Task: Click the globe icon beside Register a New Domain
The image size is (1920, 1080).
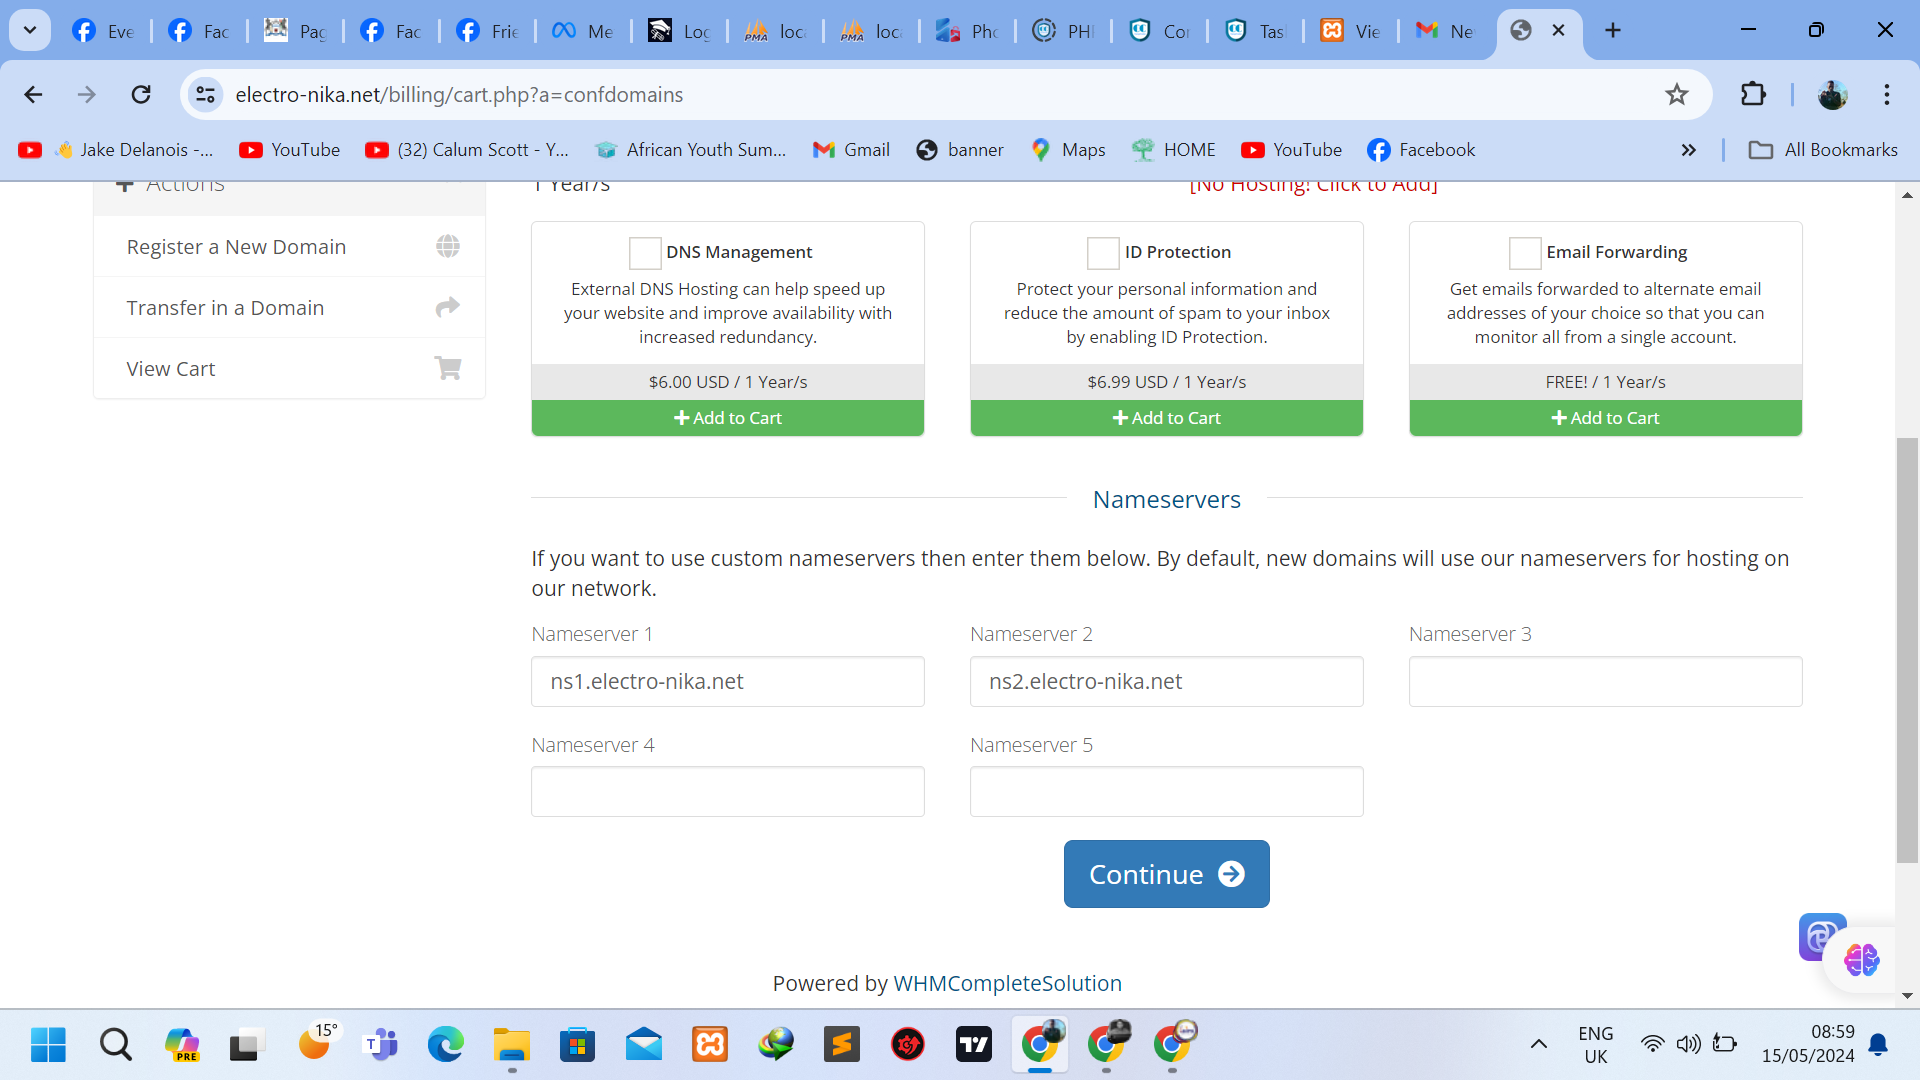Action: click(x=448, y=246)
